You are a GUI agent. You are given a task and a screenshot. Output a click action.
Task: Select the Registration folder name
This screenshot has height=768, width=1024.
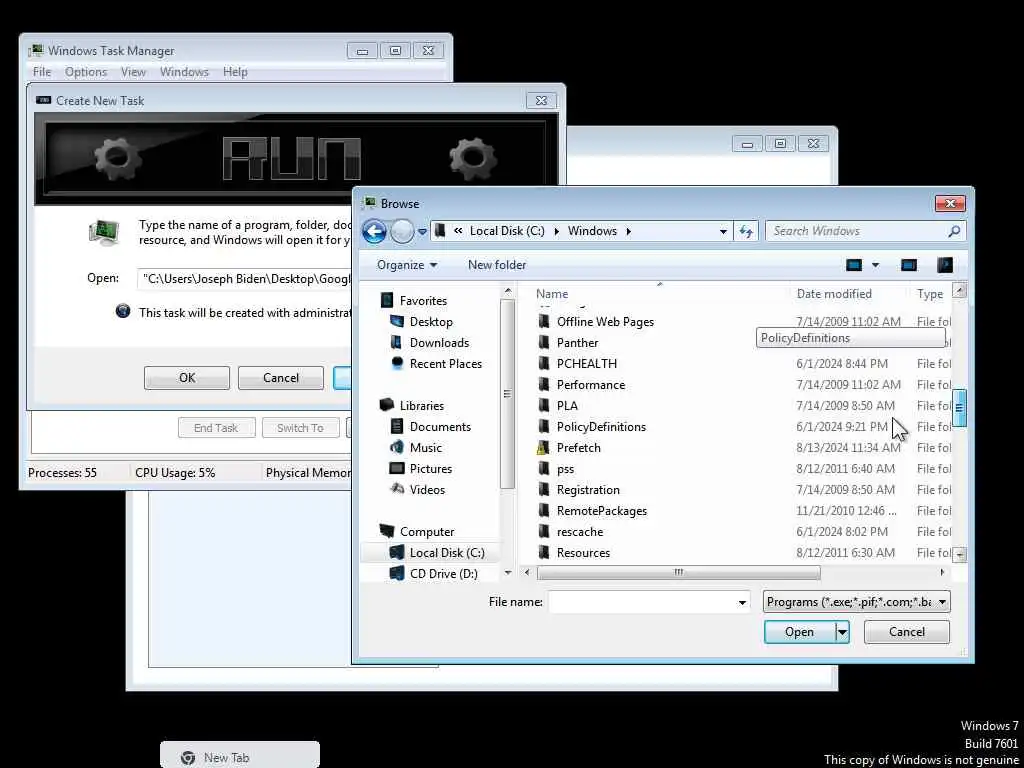(x=588, y=490)
